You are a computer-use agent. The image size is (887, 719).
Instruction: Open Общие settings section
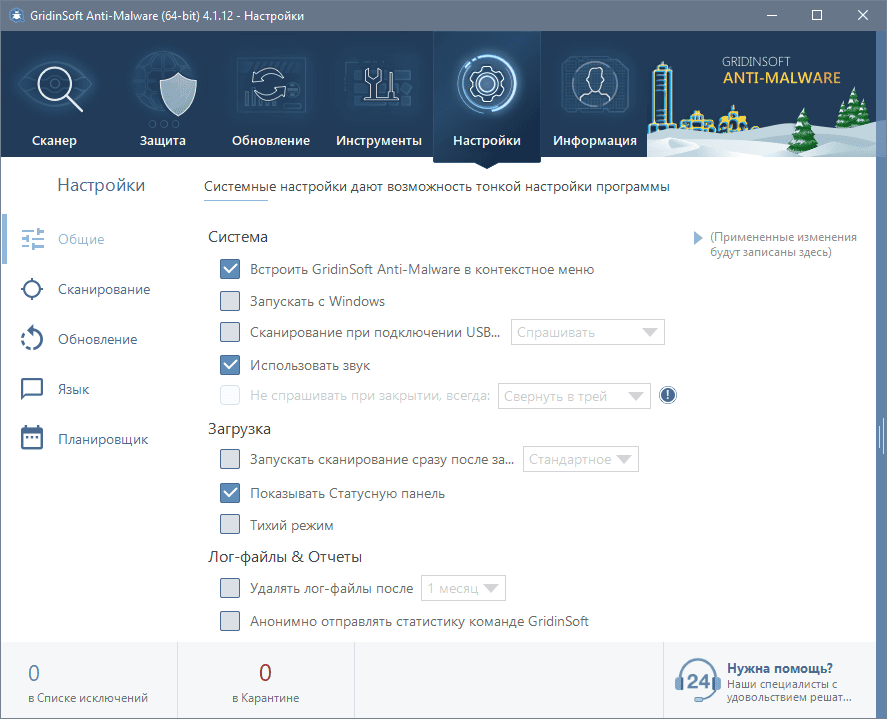tap(81, 239)
